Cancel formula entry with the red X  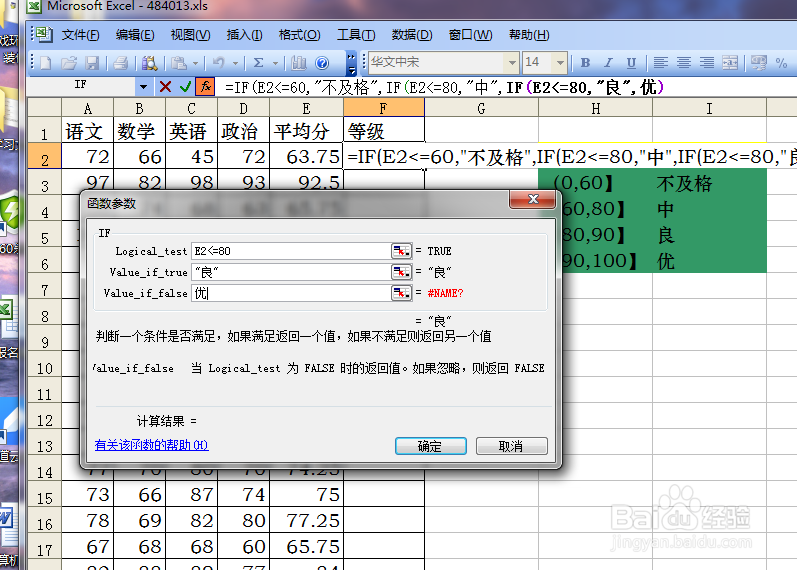tap(165, 87)
